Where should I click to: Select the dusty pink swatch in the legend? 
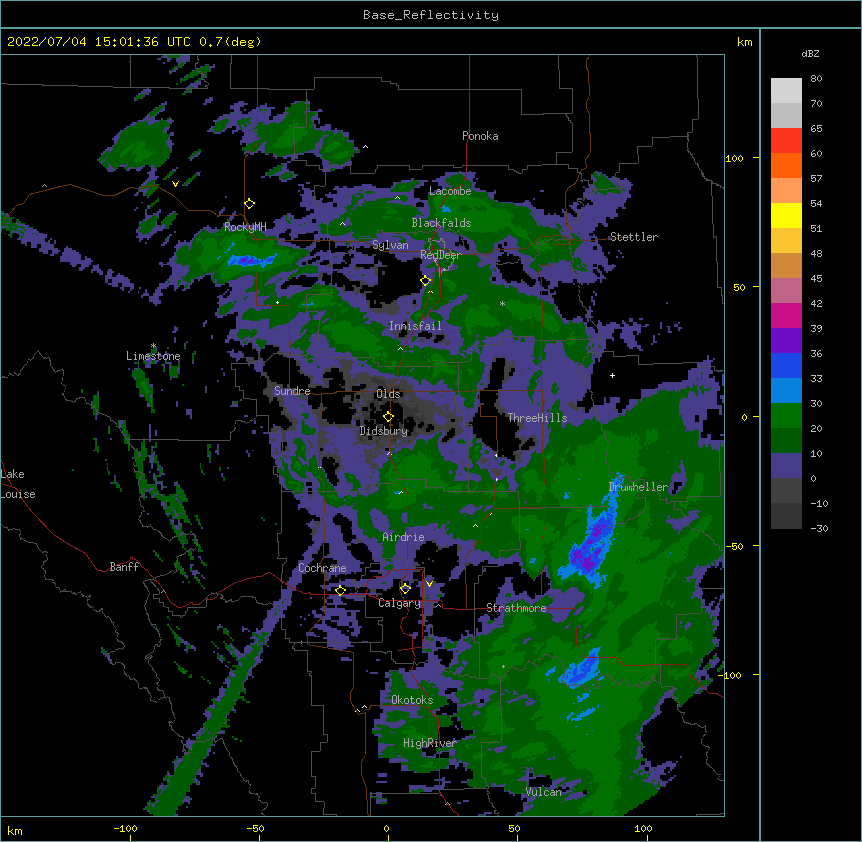pyautogui.click(x=786, y=290)
